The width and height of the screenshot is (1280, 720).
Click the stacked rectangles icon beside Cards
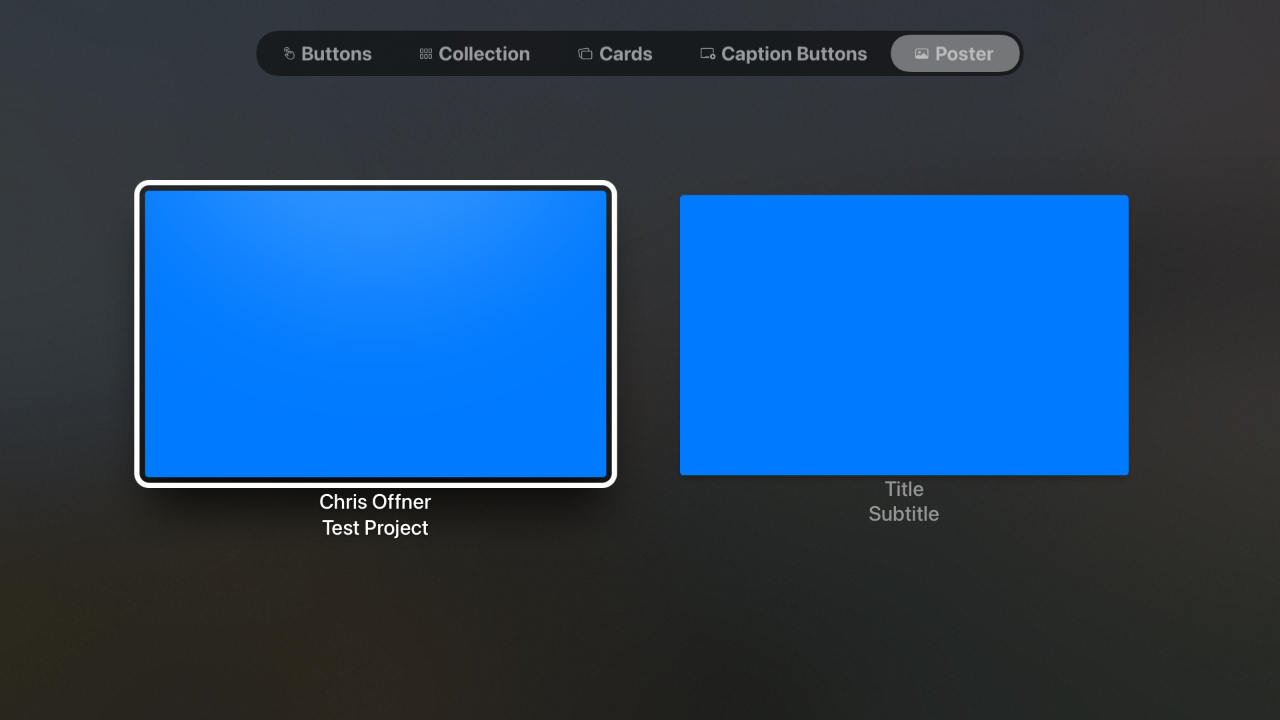585,54
